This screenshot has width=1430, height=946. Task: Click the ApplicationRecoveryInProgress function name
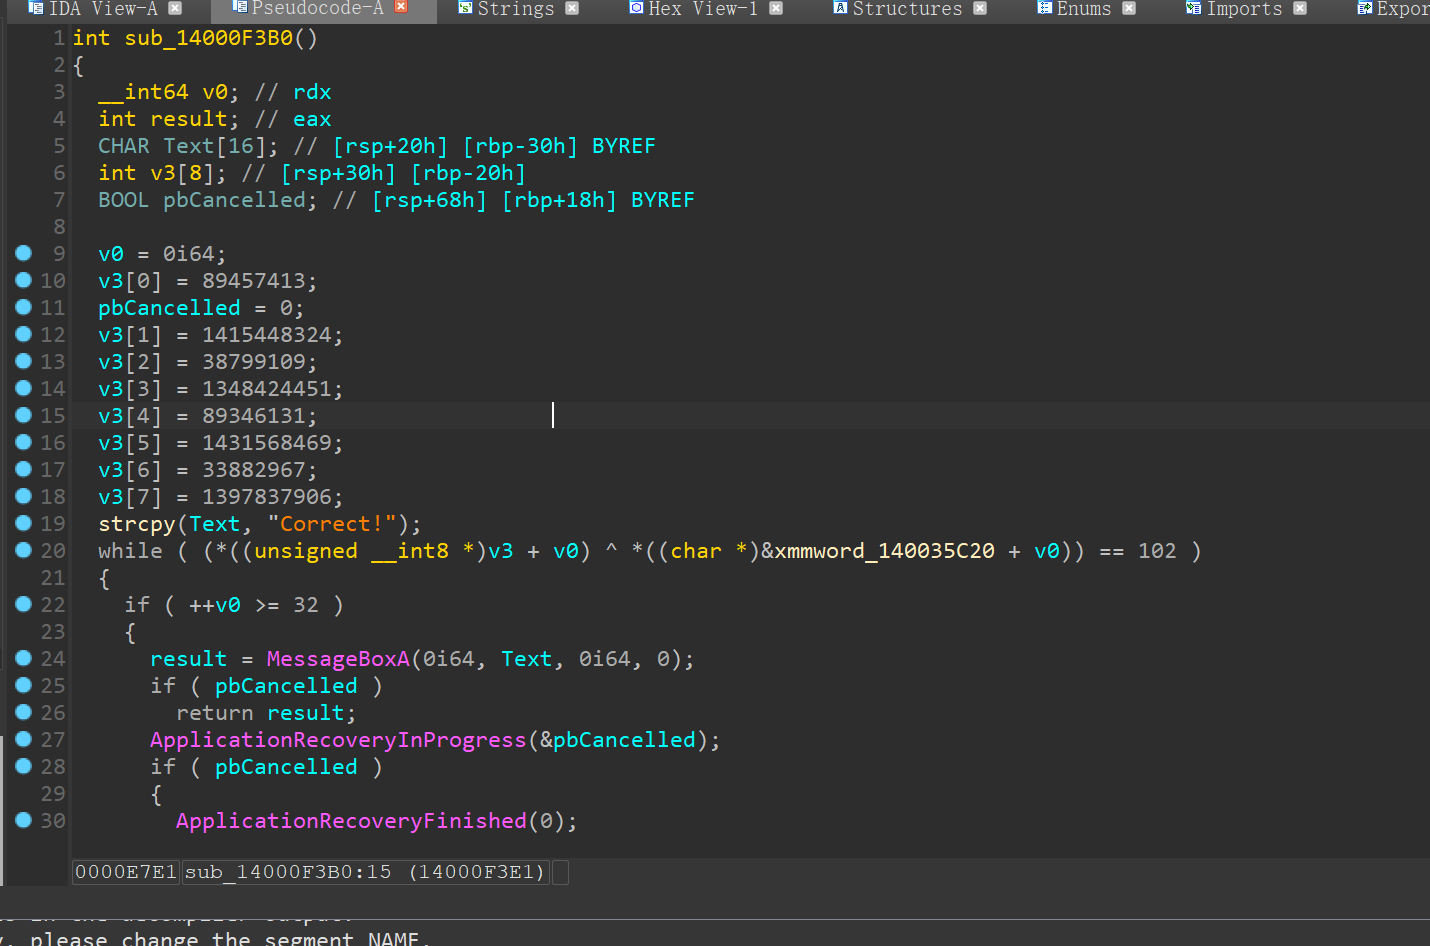point(338,740)
